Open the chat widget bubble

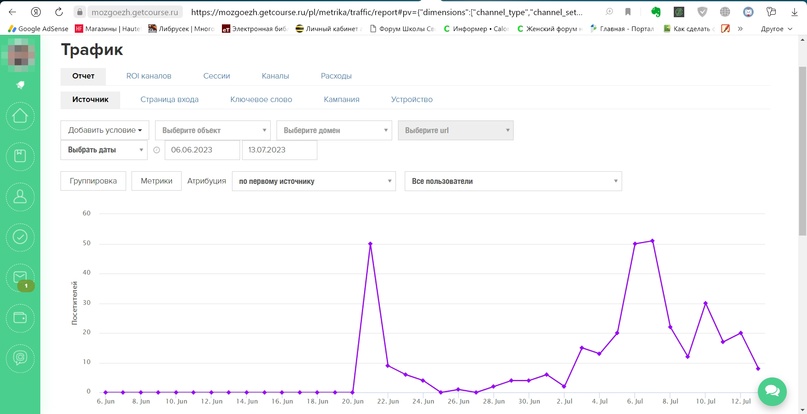click(772, 392)
